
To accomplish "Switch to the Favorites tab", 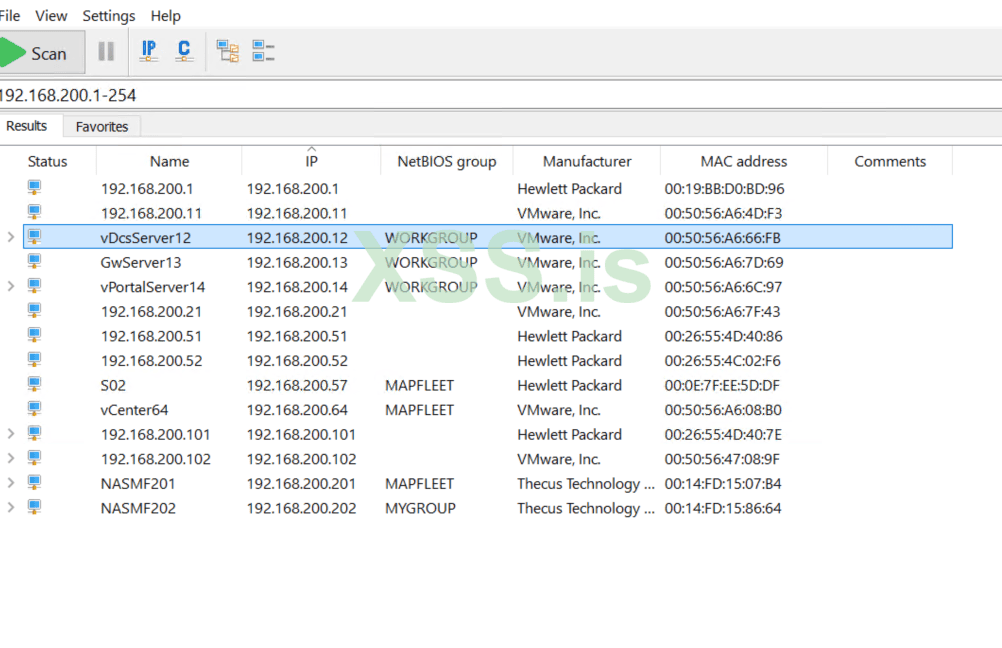I will 102,127.
